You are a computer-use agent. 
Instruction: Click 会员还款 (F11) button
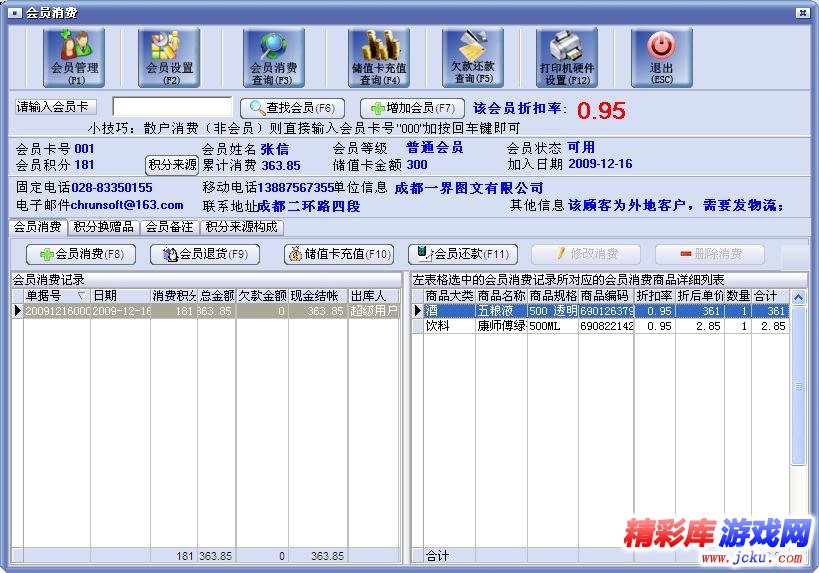click(x=463, y=254)
